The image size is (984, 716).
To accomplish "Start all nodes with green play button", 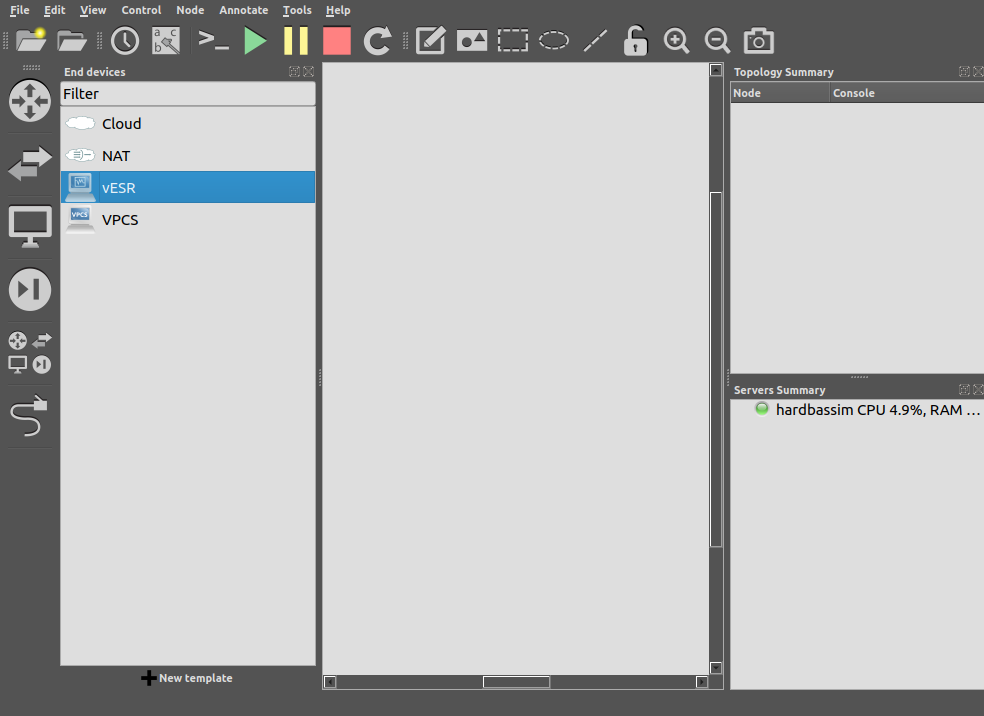I will tap(255, 41).
